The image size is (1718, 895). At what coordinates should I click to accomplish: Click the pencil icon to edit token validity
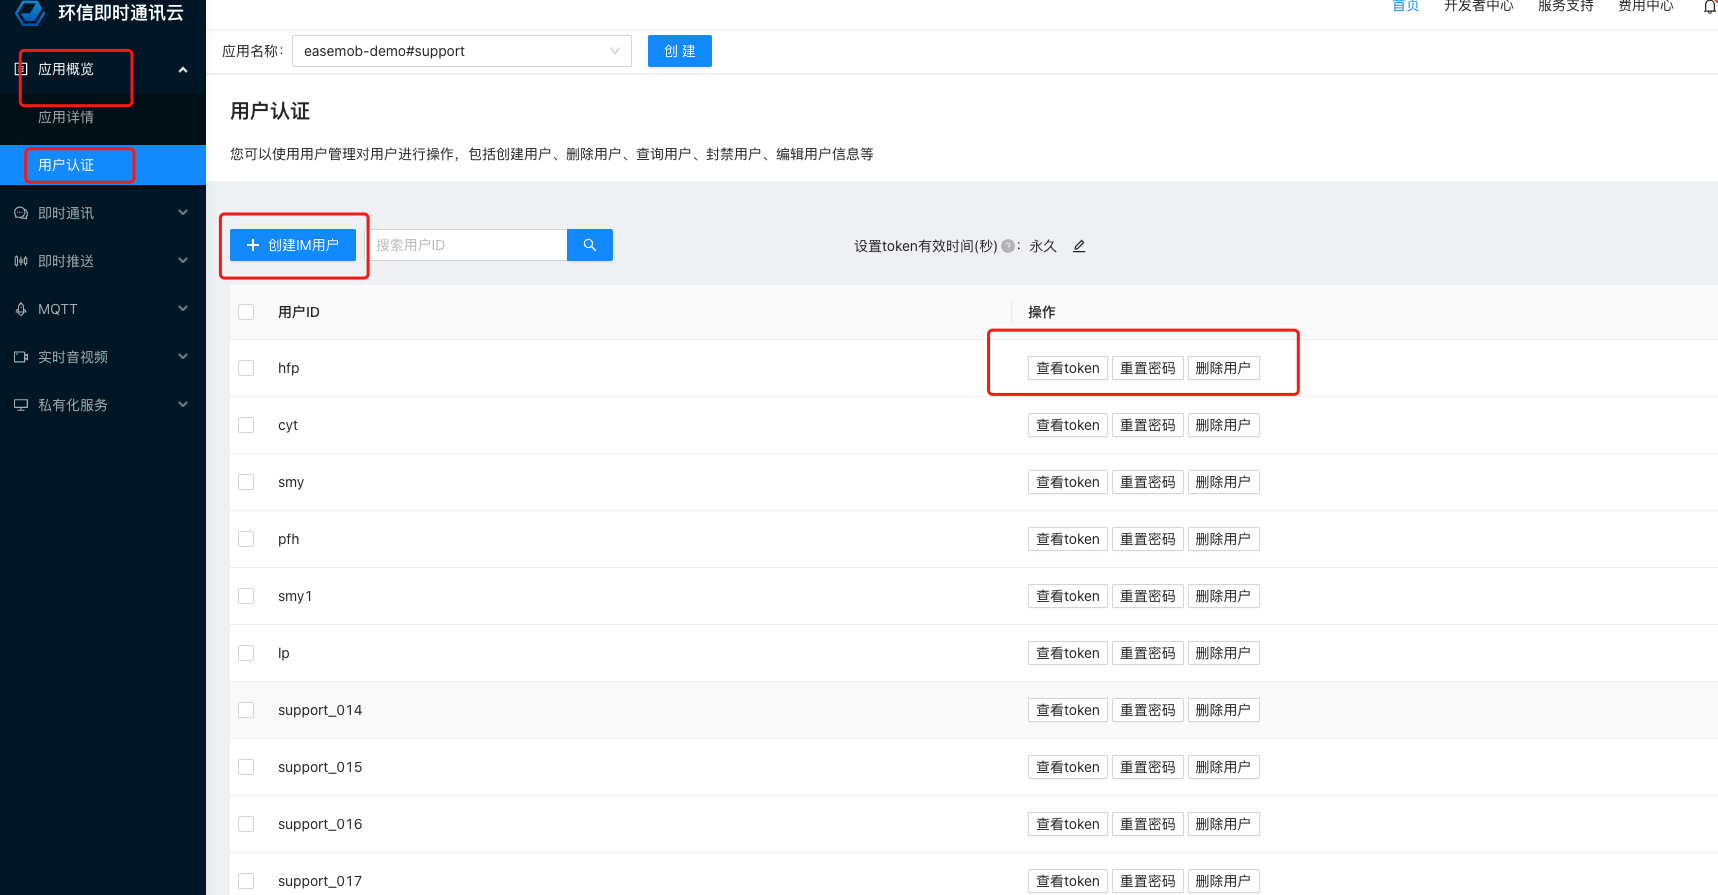tap(1079, 246)
